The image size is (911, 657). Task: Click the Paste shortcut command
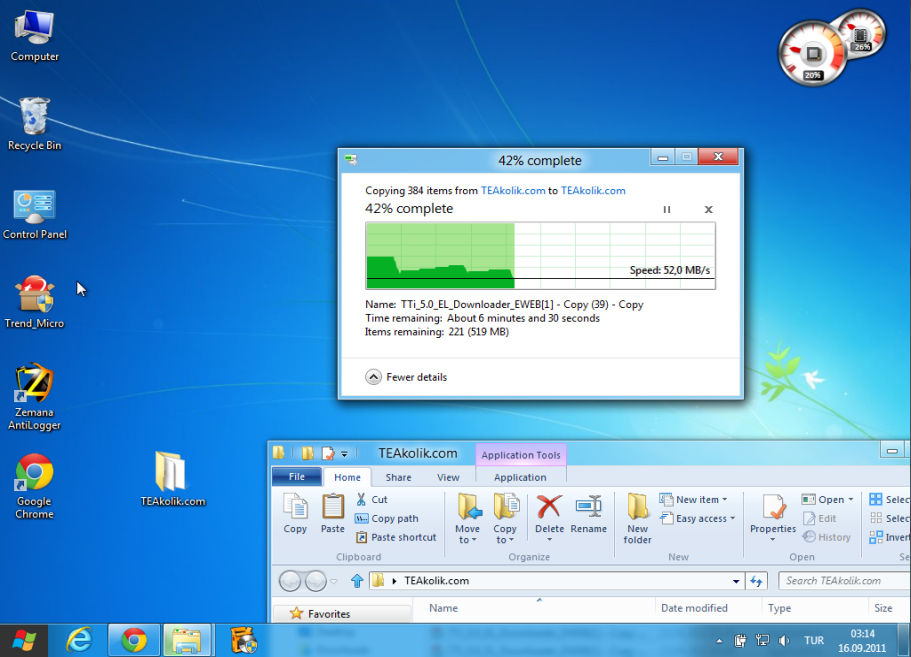tap(396, 538)
